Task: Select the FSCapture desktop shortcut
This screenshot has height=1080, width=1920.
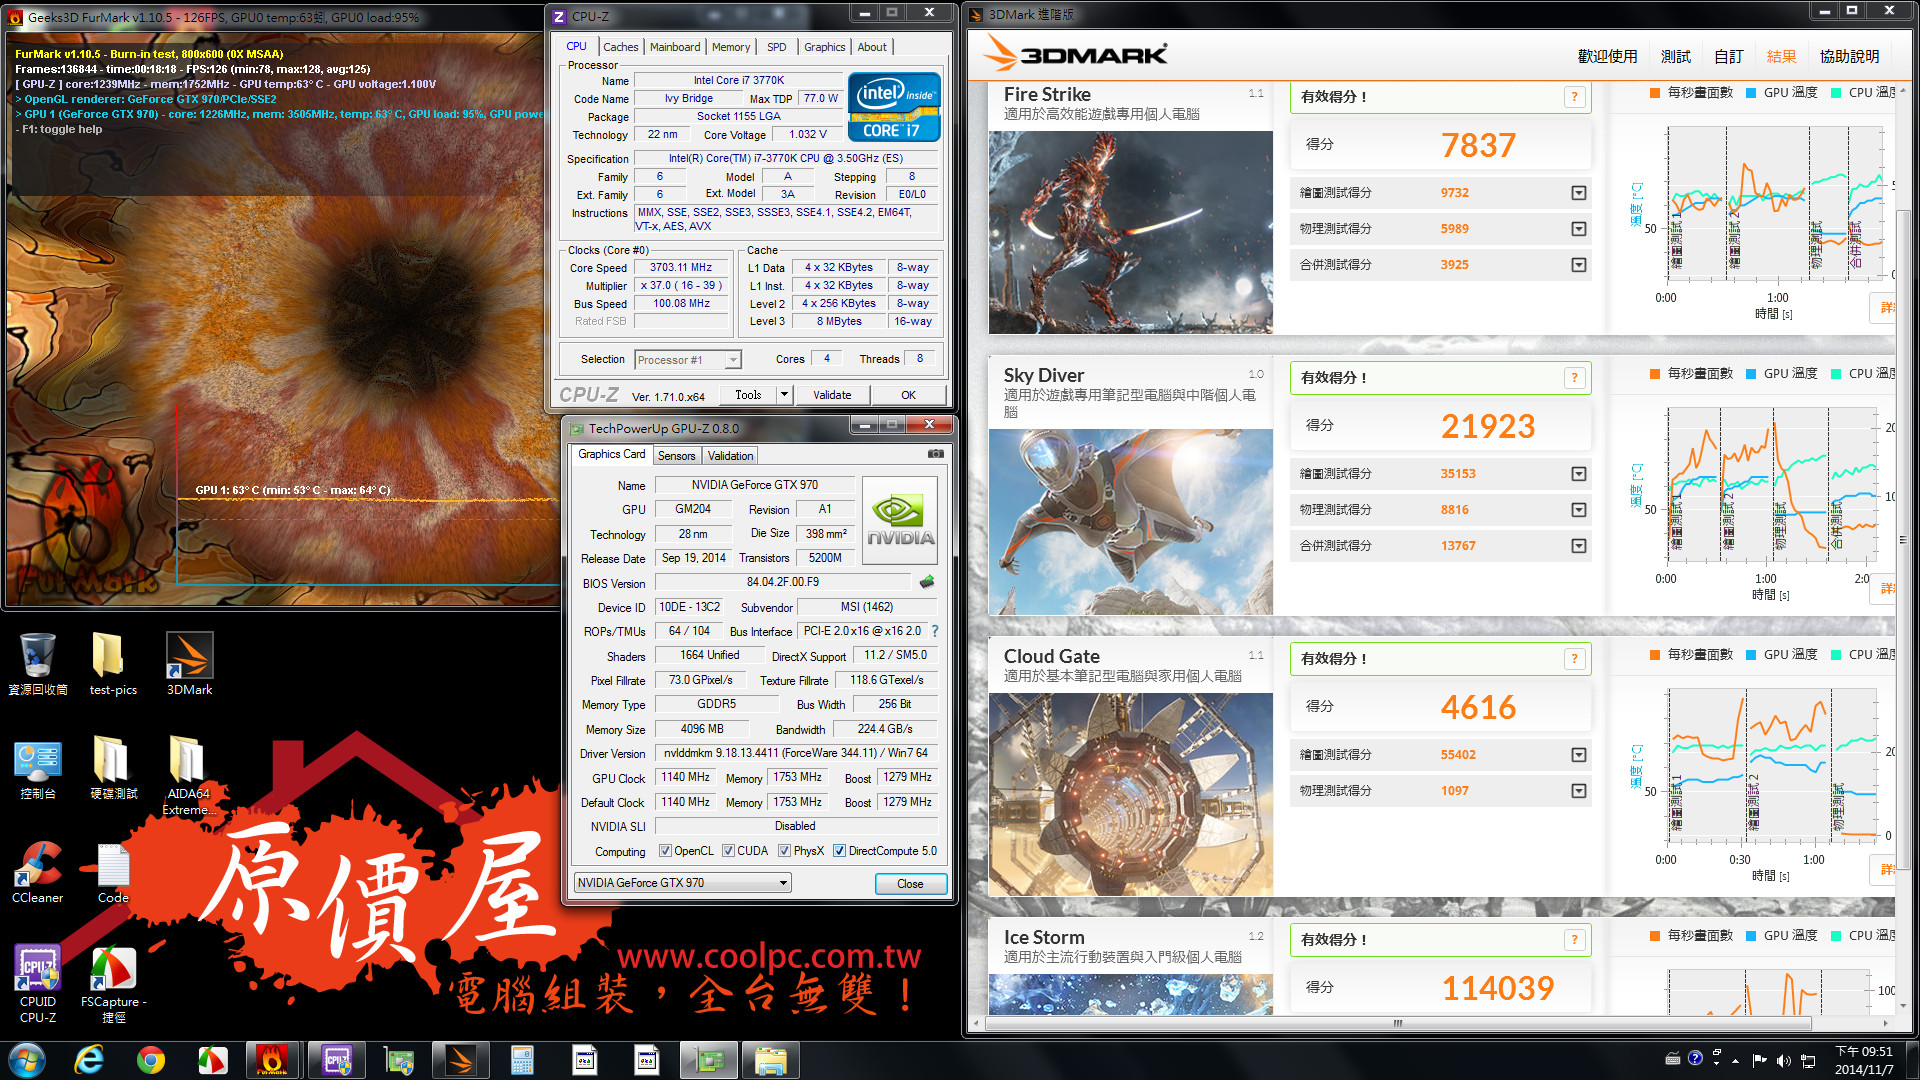Action: click(x=113, y=984)
